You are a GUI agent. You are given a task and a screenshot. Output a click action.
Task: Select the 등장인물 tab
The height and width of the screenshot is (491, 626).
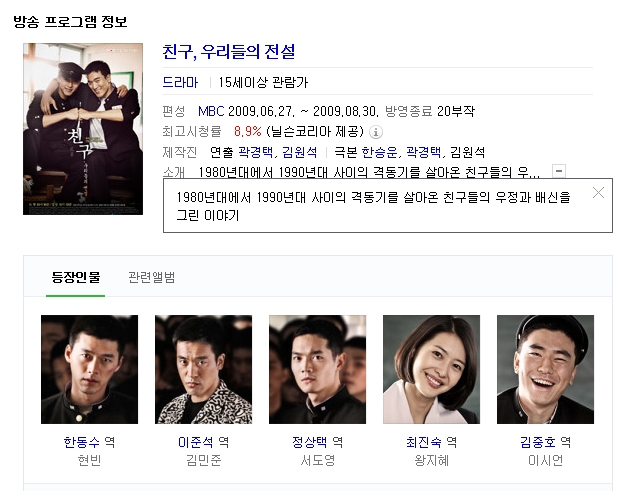75,277
